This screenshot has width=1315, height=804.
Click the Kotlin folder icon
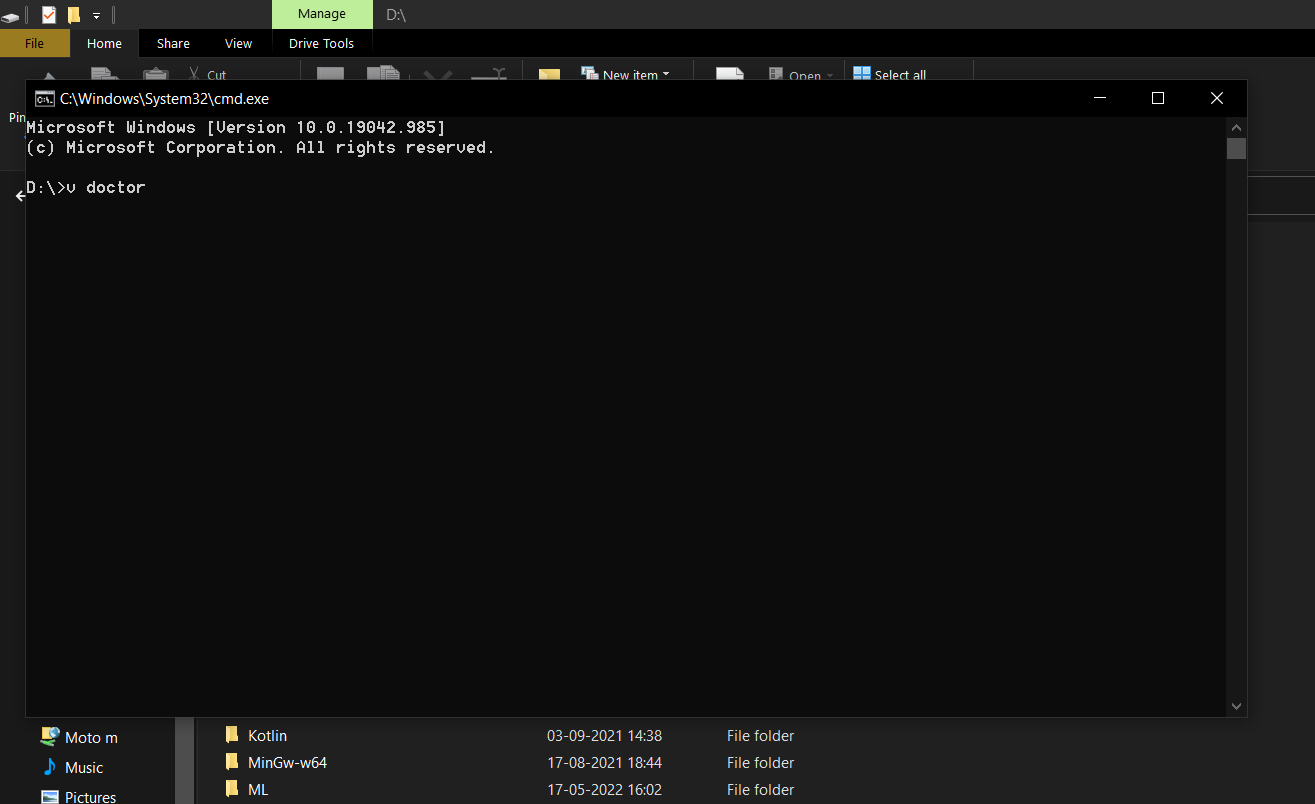pyautogui.click(x=232, y=735)
